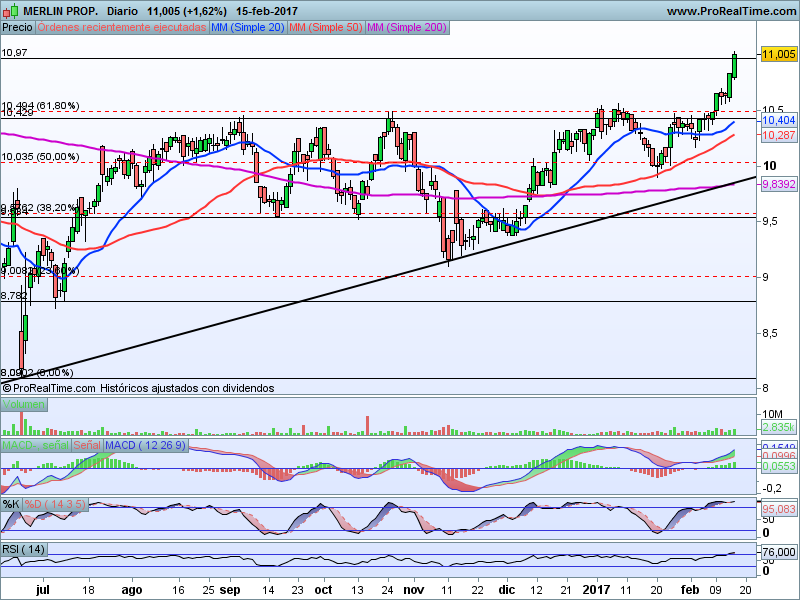Select the 10,494 (61,80%) Fibonacci label
The width and height of the screenshot is (800, 600).
pos(40,106)
